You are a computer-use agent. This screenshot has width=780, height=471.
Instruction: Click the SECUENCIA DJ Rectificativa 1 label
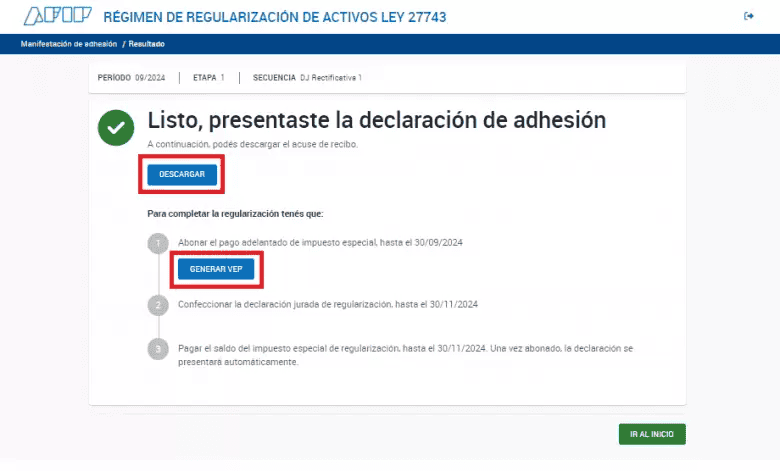pos(307,77)
